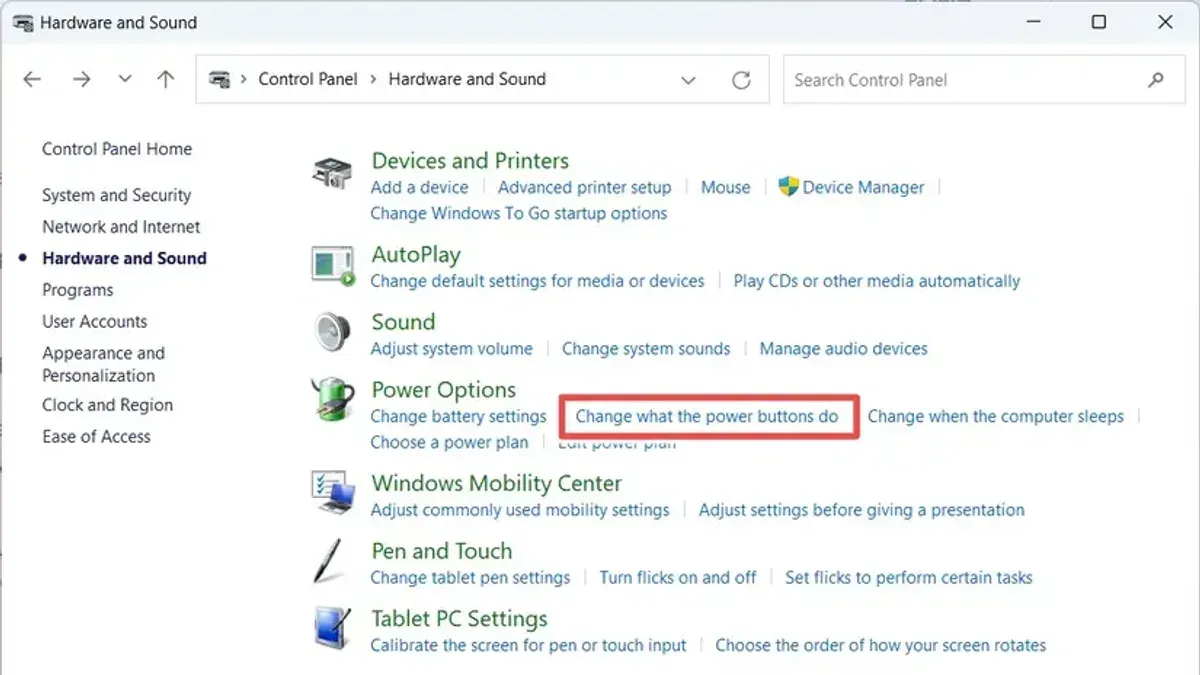Screen dimensions: 1200x675
Task: Go up one level with the up arrow
Action: [166, 80]
